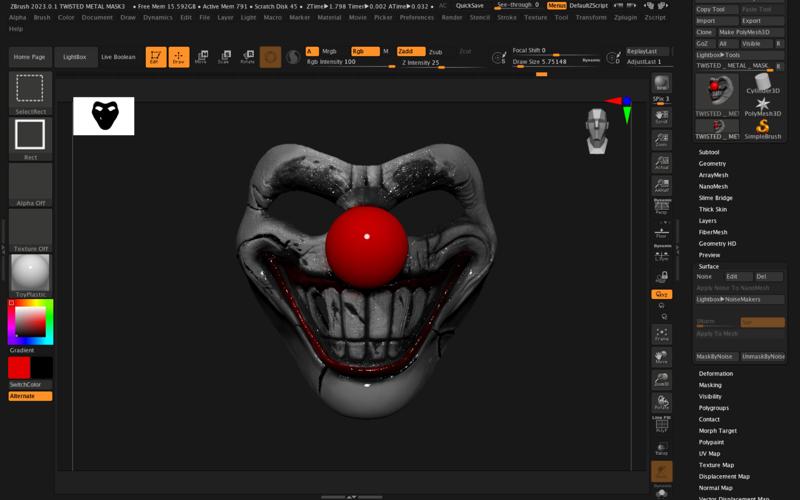This screenshot has width=800, height=500.
Task: Select the SimpleBrush tool icon
Action: click(763, 129)
